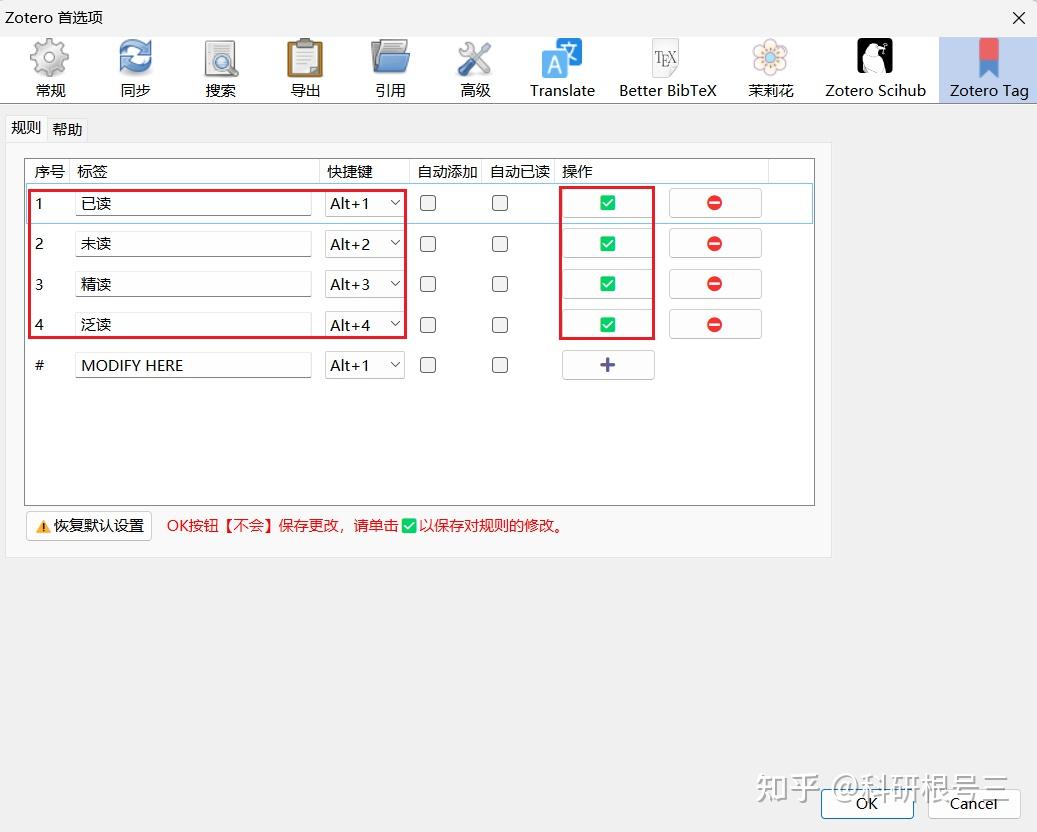
Task: Switch to the 帮助 help tab
Action: 67,129
